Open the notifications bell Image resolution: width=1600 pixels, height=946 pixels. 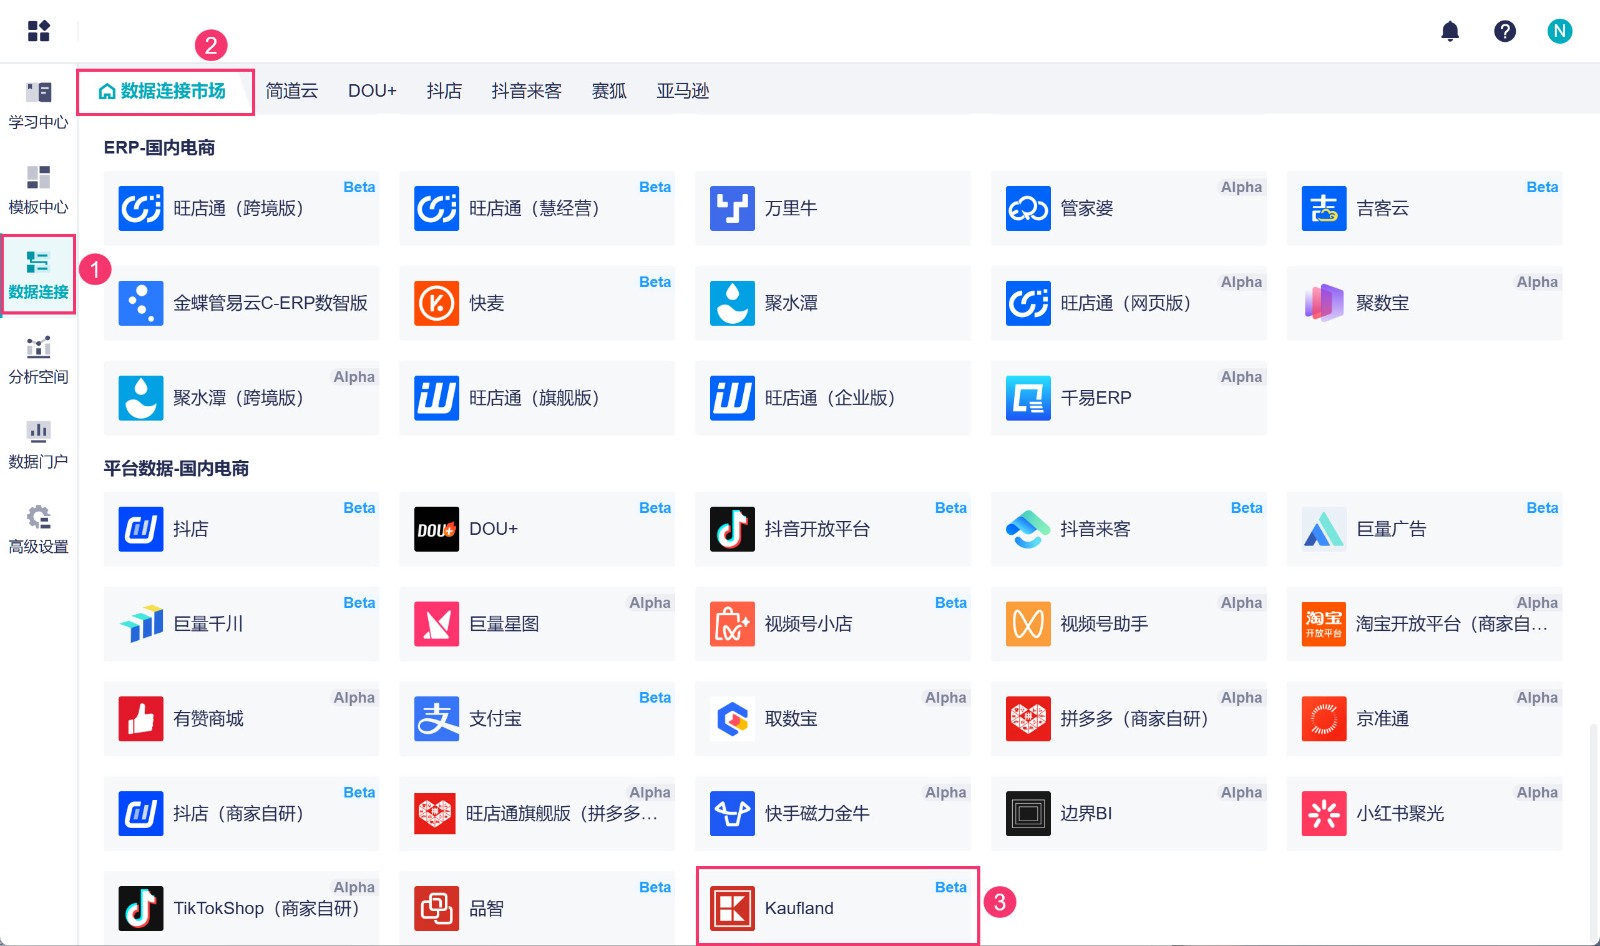coord(1450,31)
